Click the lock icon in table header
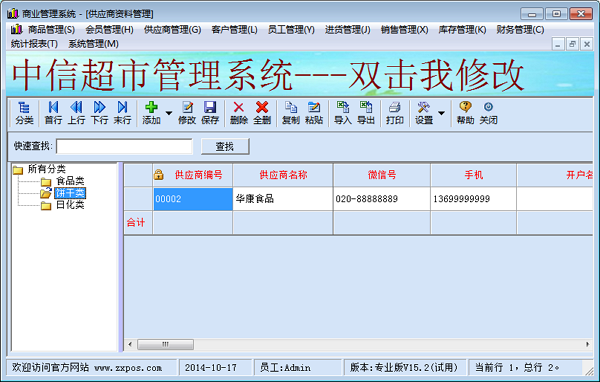Image resolution: width=600 pixels, height=382 pixels. pyautogui.click(x=158, y=175)
